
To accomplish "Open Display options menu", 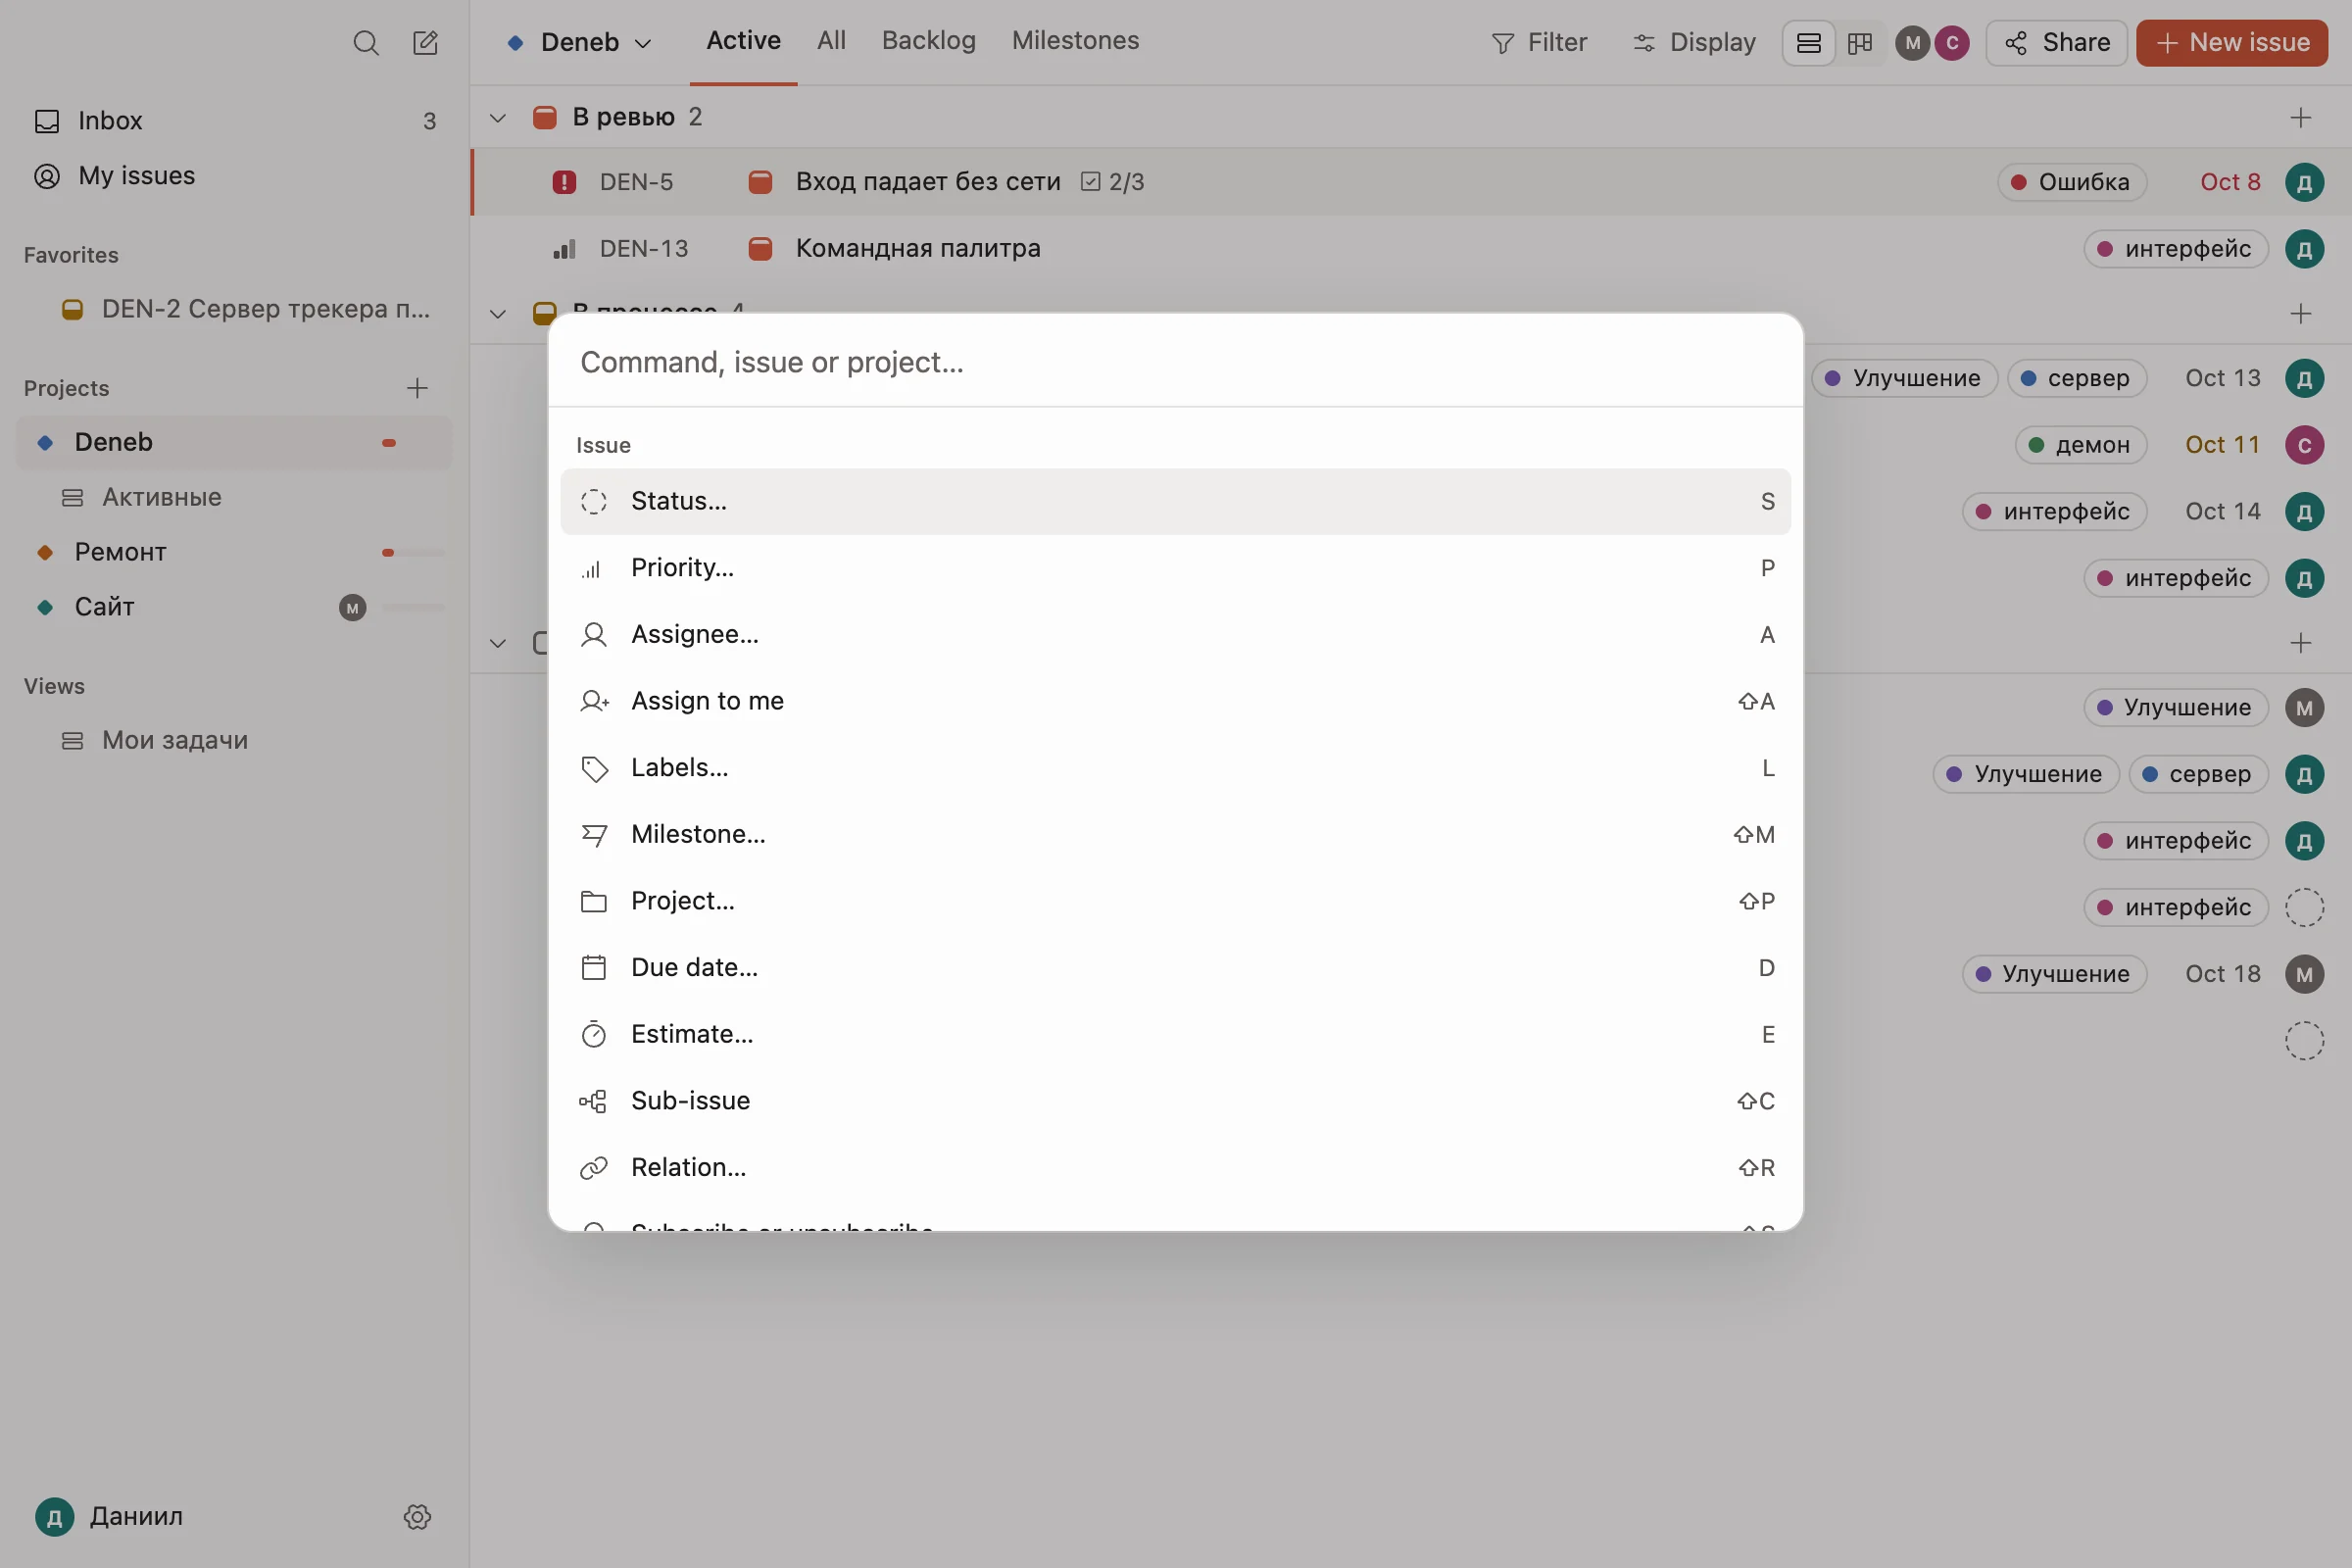I will [x=1693, y=43].
